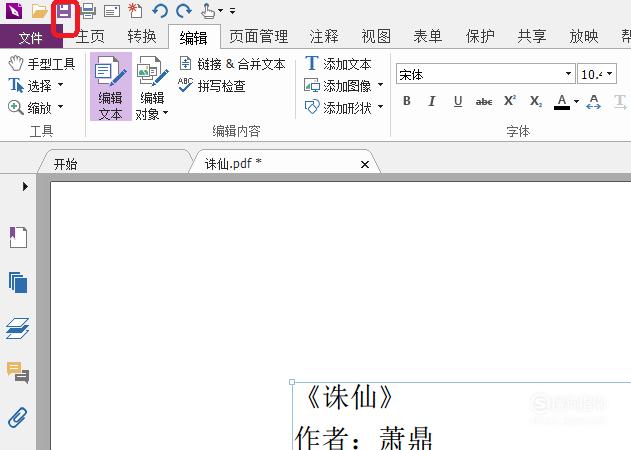Click the character spacing icon

(x=594, y=101)
